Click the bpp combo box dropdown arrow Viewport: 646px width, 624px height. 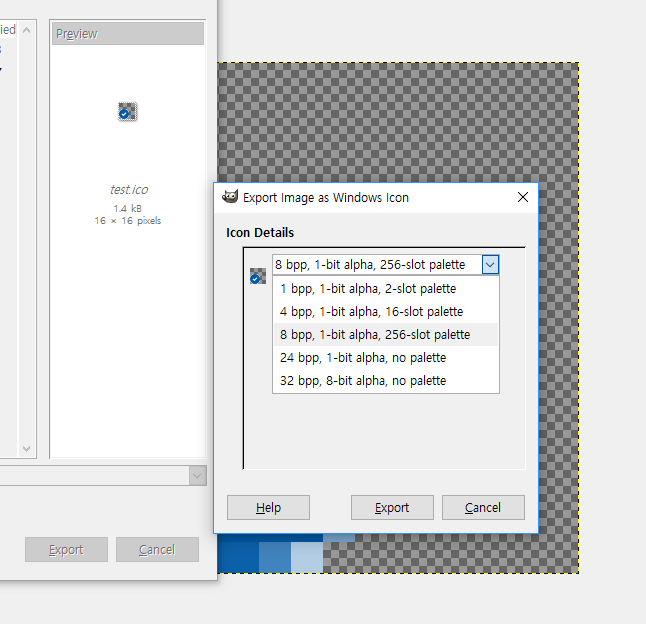pos(489,265)
